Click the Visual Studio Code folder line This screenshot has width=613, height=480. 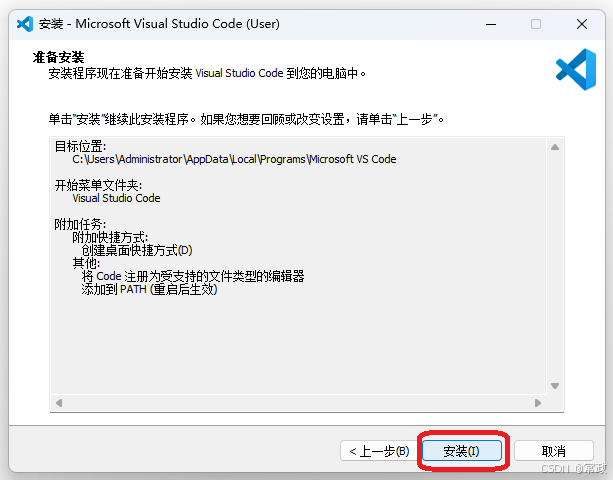click(x=116, y=198)
